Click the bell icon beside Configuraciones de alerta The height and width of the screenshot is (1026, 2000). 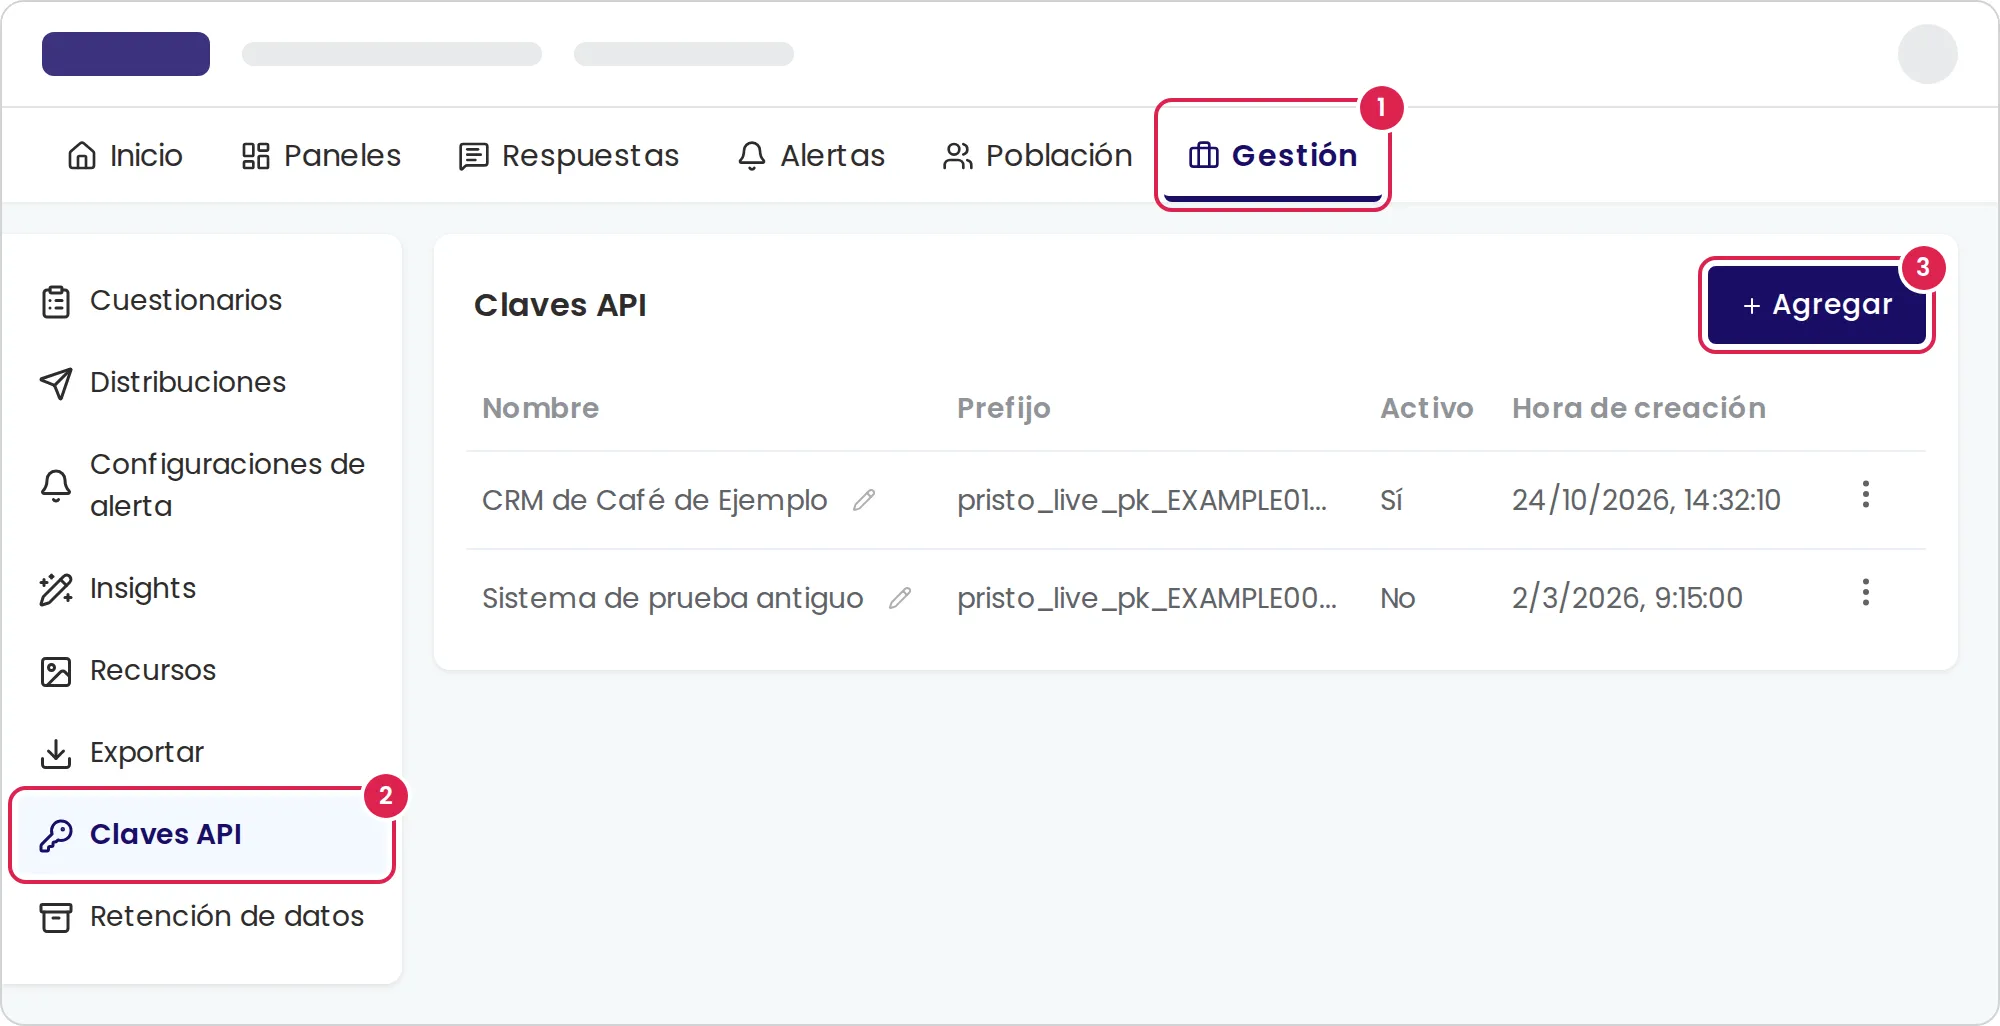tap(56, 486)
